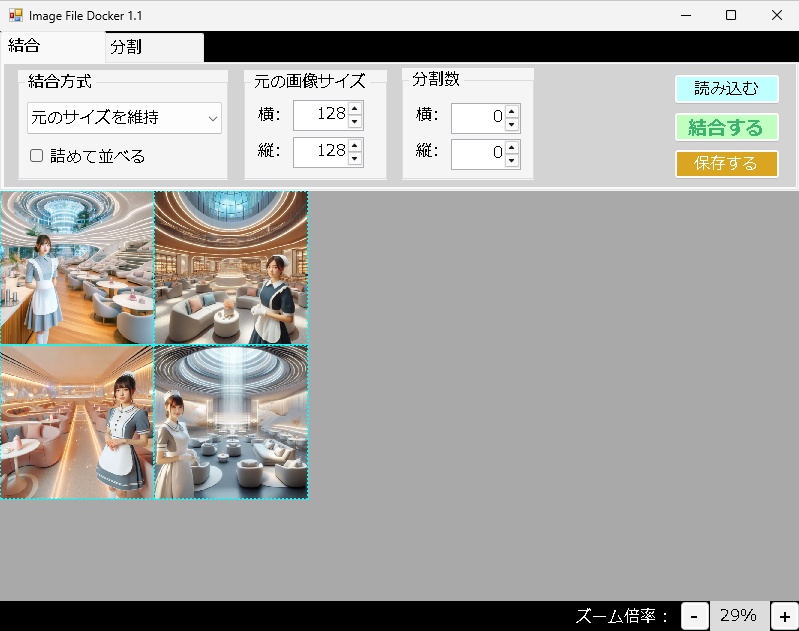Viewport: 799px width, 631px height.
Task: Click the 29% zoom value
Action: point(739,616)
